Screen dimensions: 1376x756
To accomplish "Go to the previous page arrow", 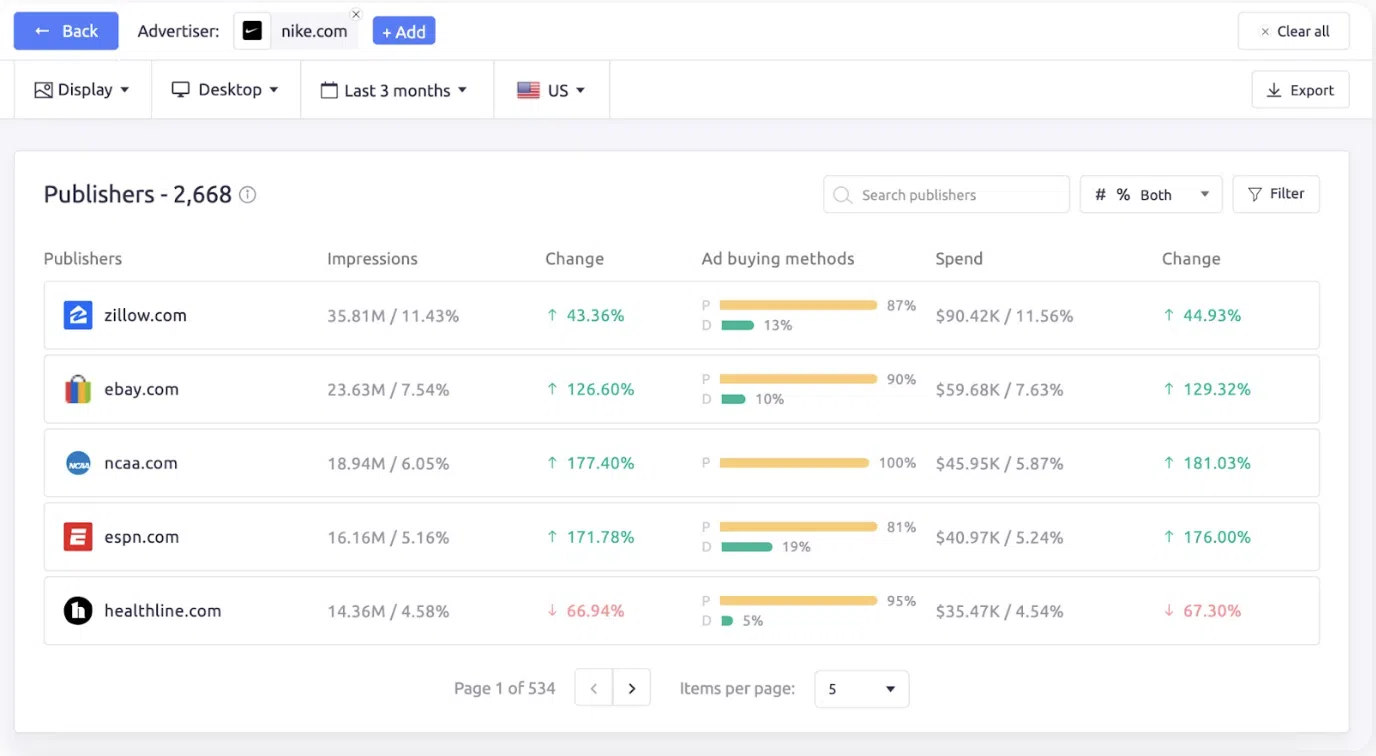I will tap(594, 688).
